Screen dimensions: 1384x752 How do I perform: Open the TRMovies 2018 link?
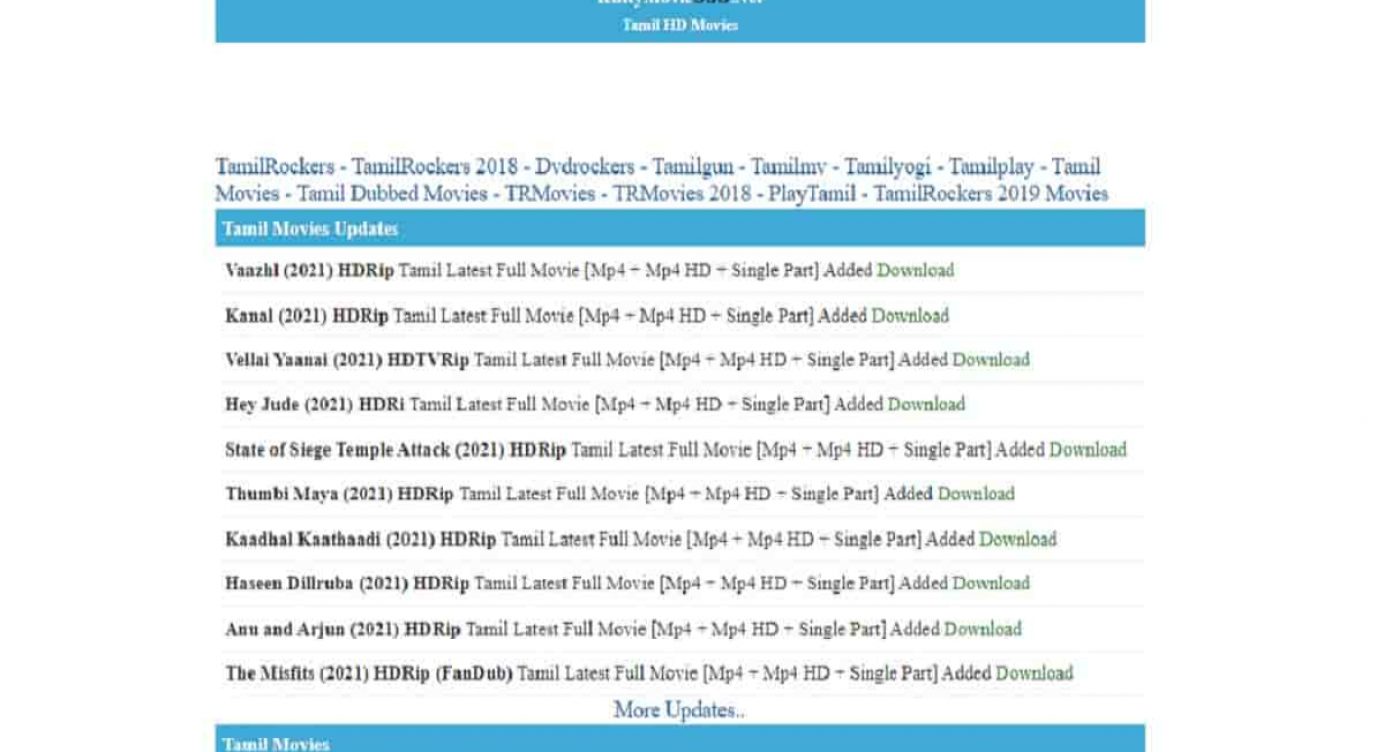[x=681, y=194]
